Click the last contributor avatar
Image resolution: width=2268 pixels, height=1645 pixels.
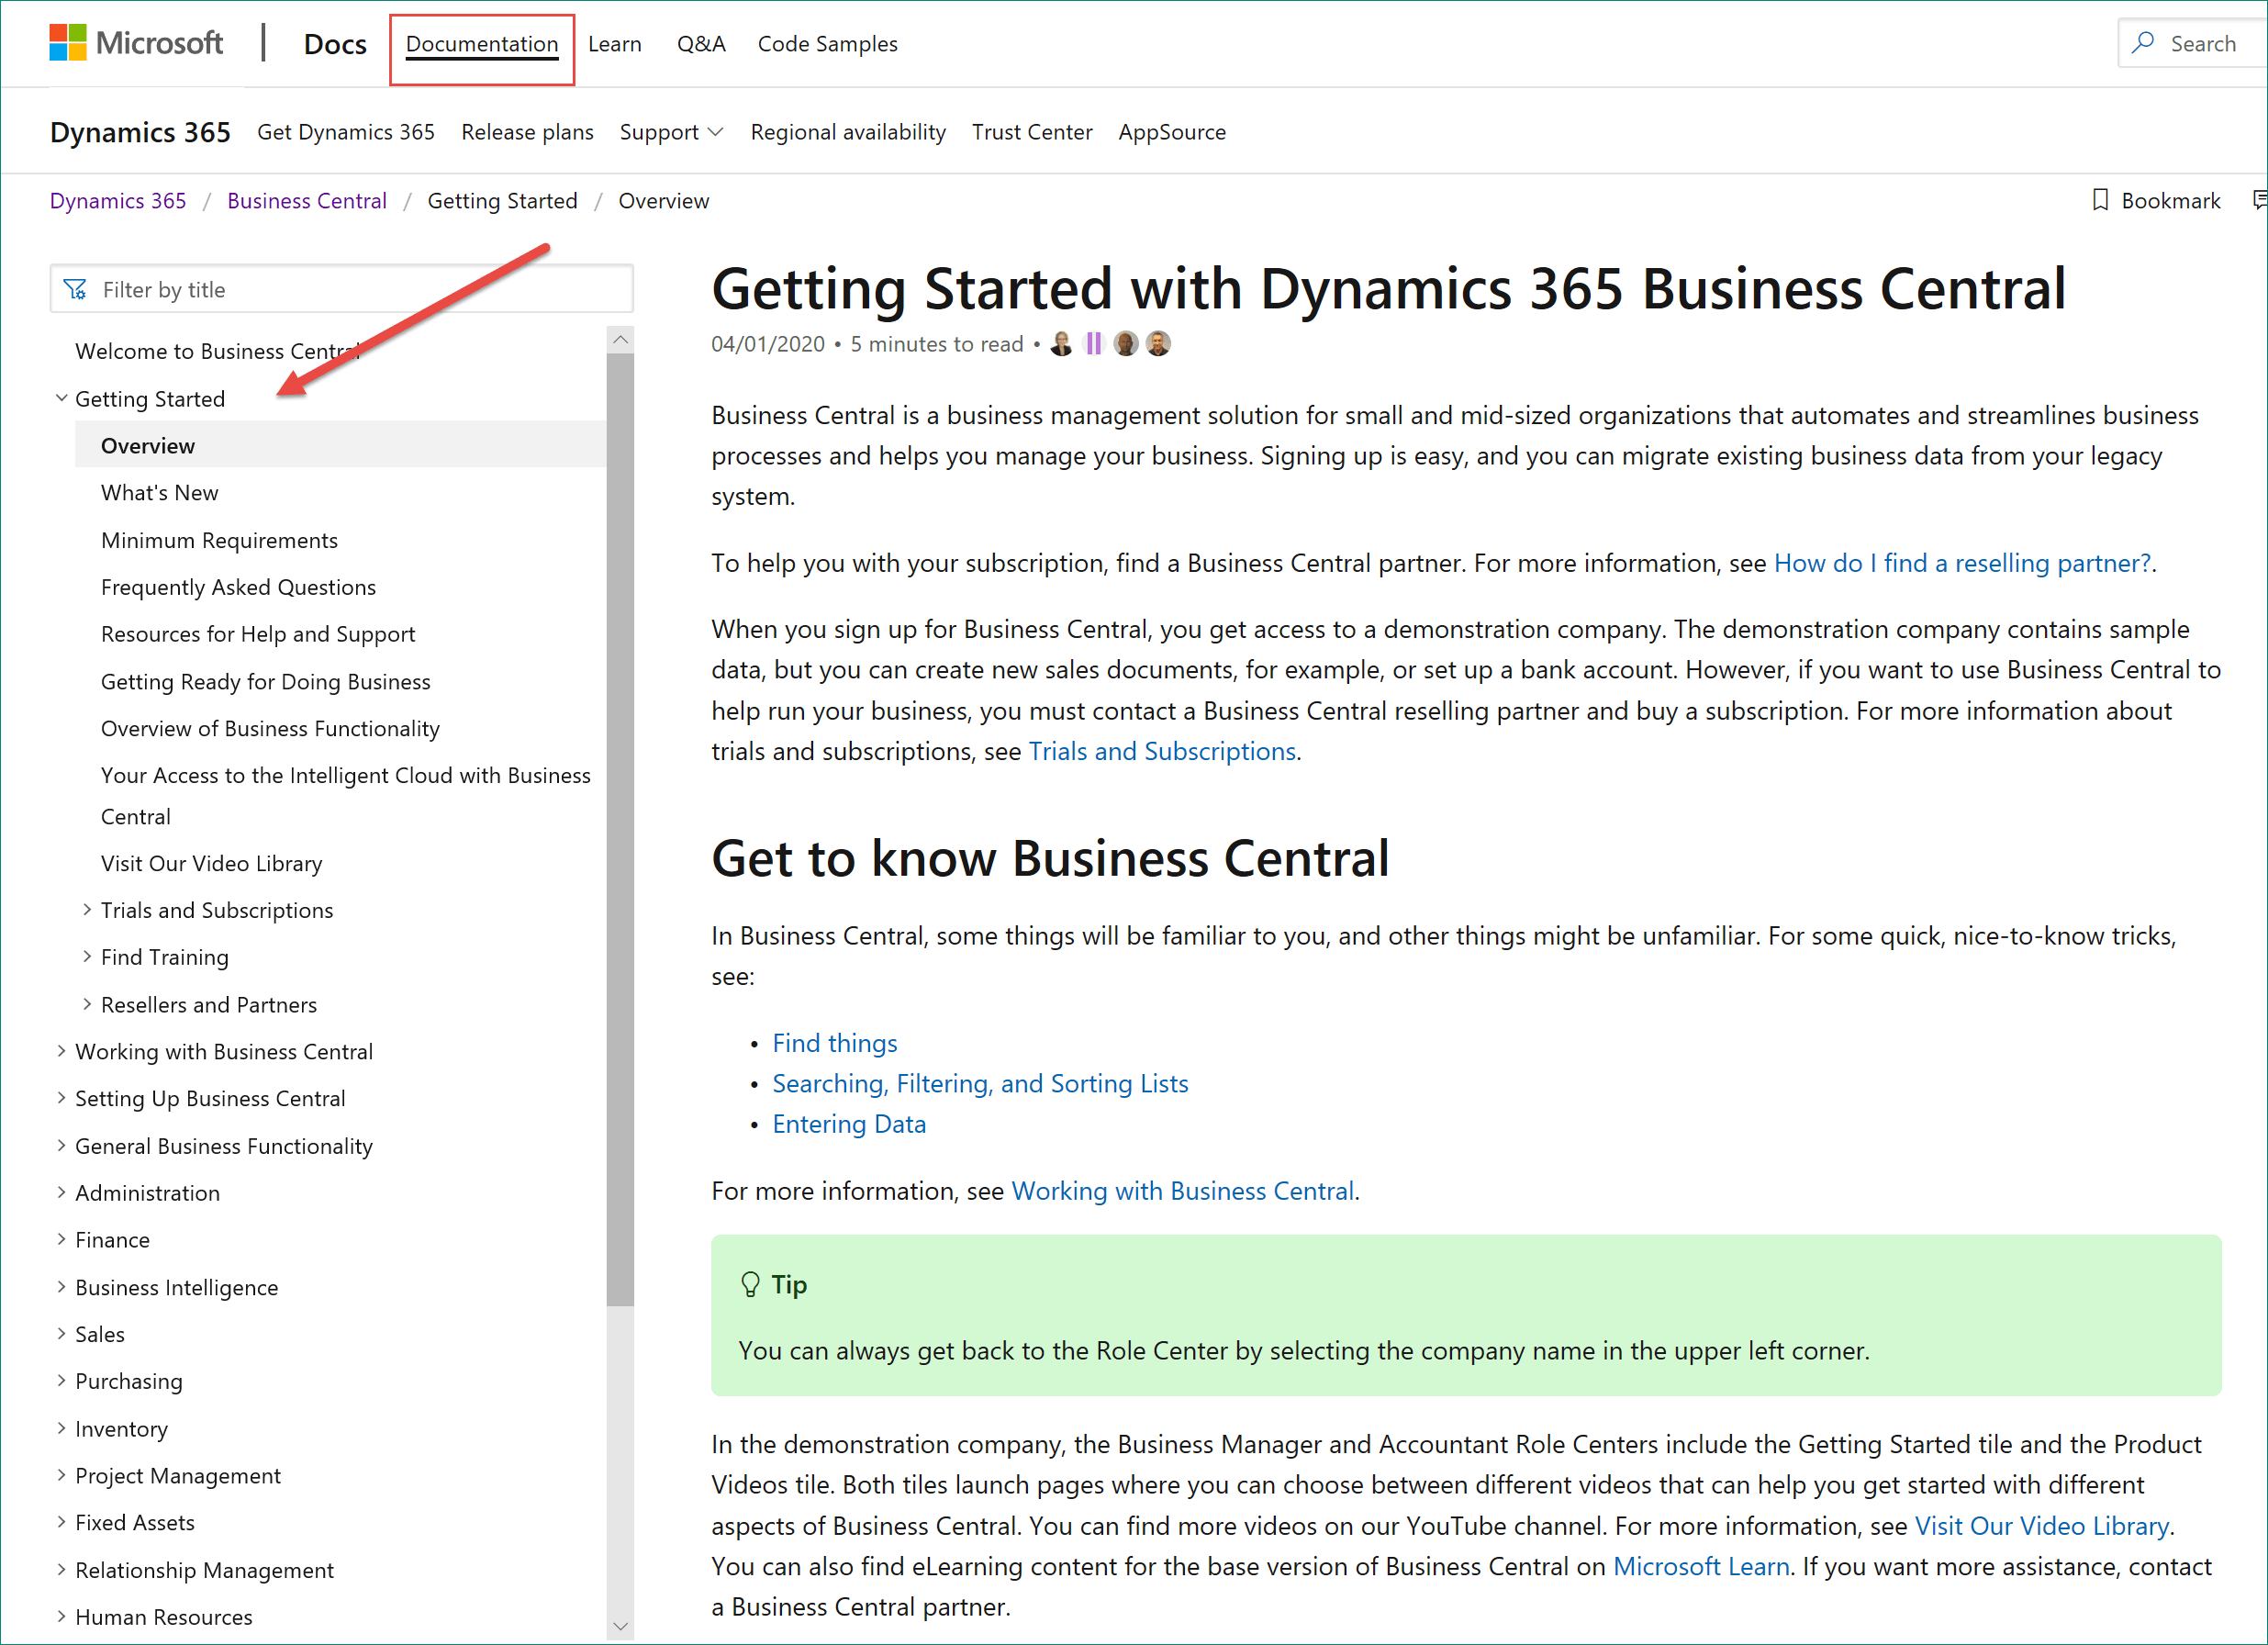[1158, 344]
